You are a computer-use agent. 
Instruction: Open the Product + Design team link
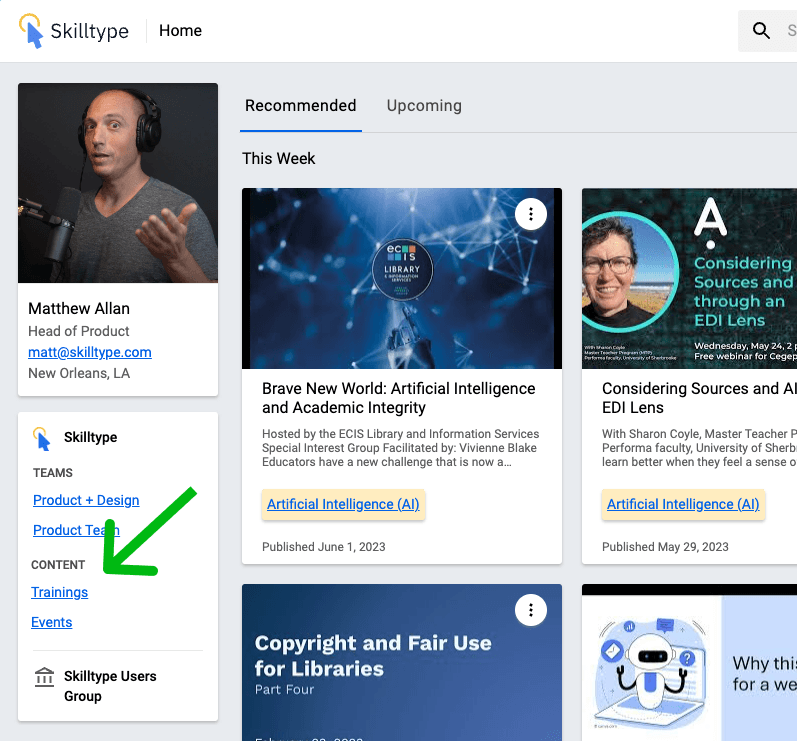(x=86, y=500)
